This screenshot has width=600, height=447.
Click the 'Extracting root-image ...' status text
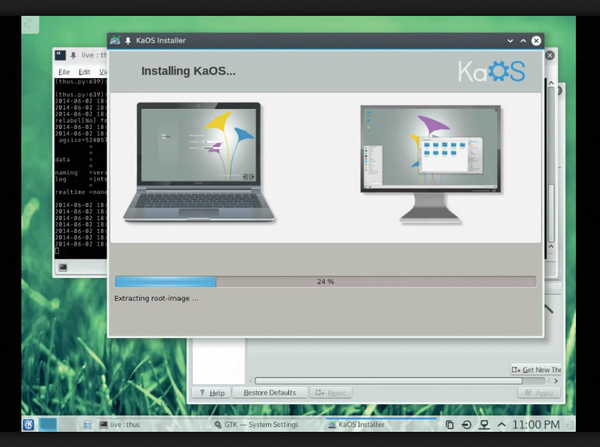point(156,299)
